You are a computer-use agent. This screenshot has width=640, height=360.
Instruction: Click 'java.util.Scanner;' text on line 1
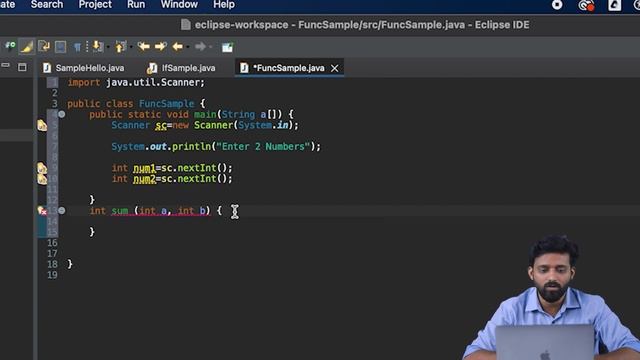[155, 82]
